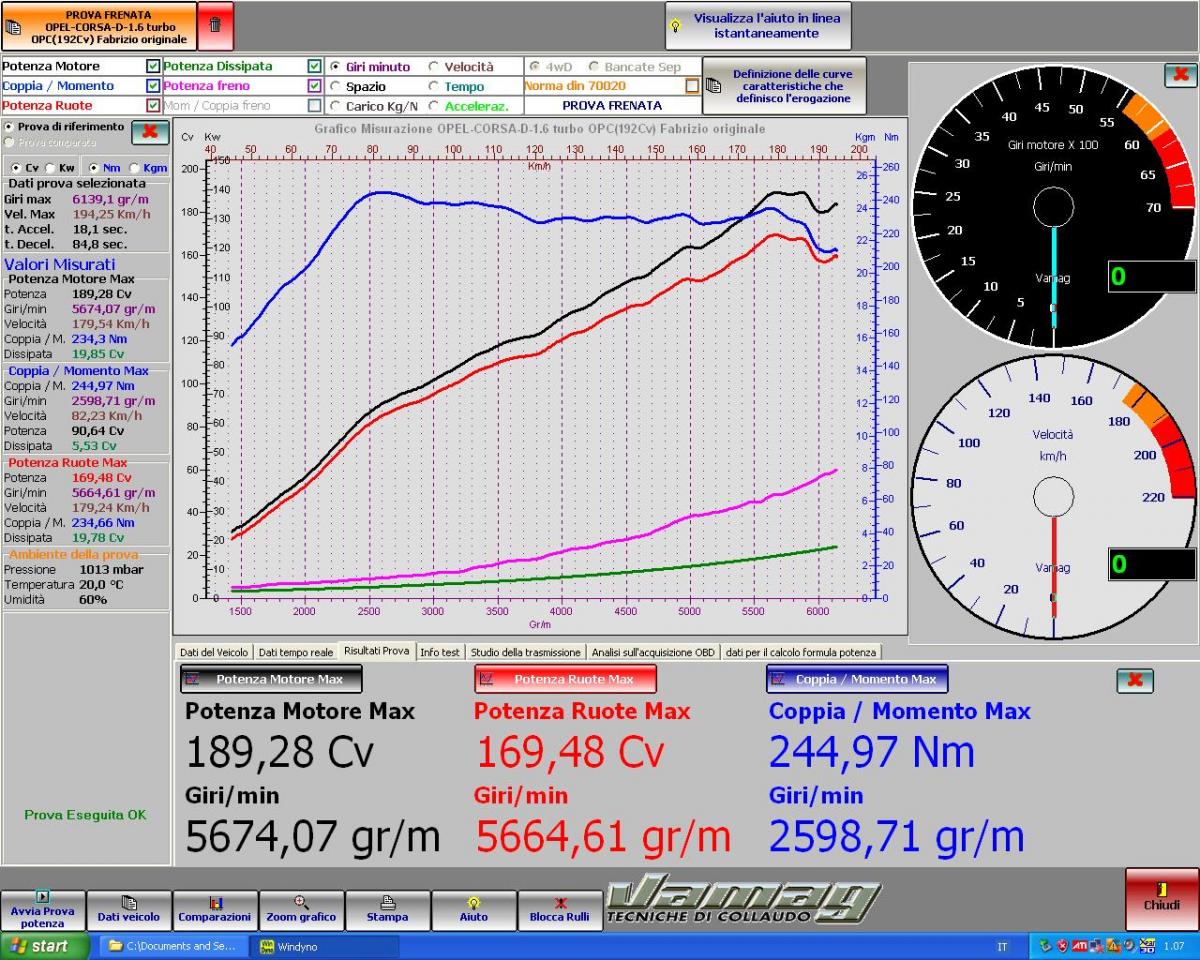1200x960 pixels.
Task: Click Prova Eseguita OK status text
Action: click(85, 815)
